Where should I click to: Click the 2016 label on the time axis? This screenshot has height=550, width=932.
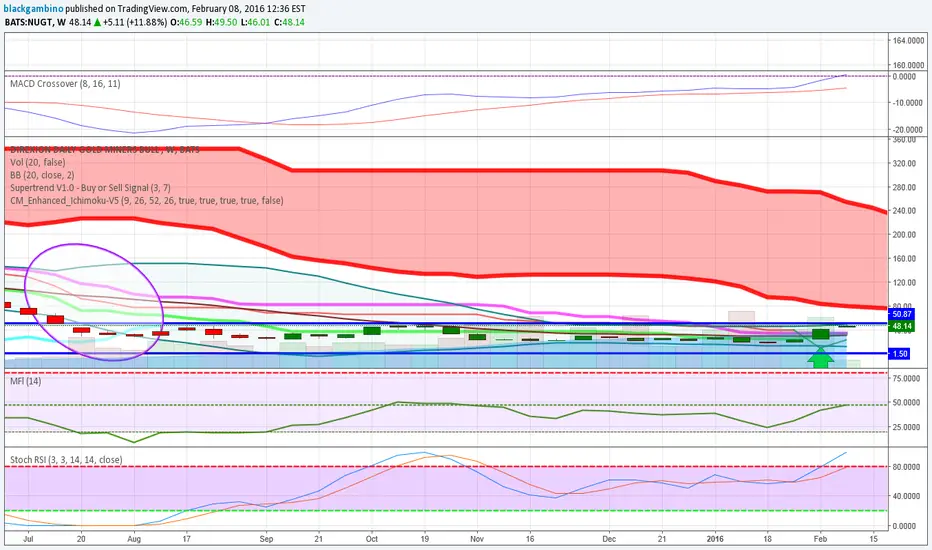point(715,539)
